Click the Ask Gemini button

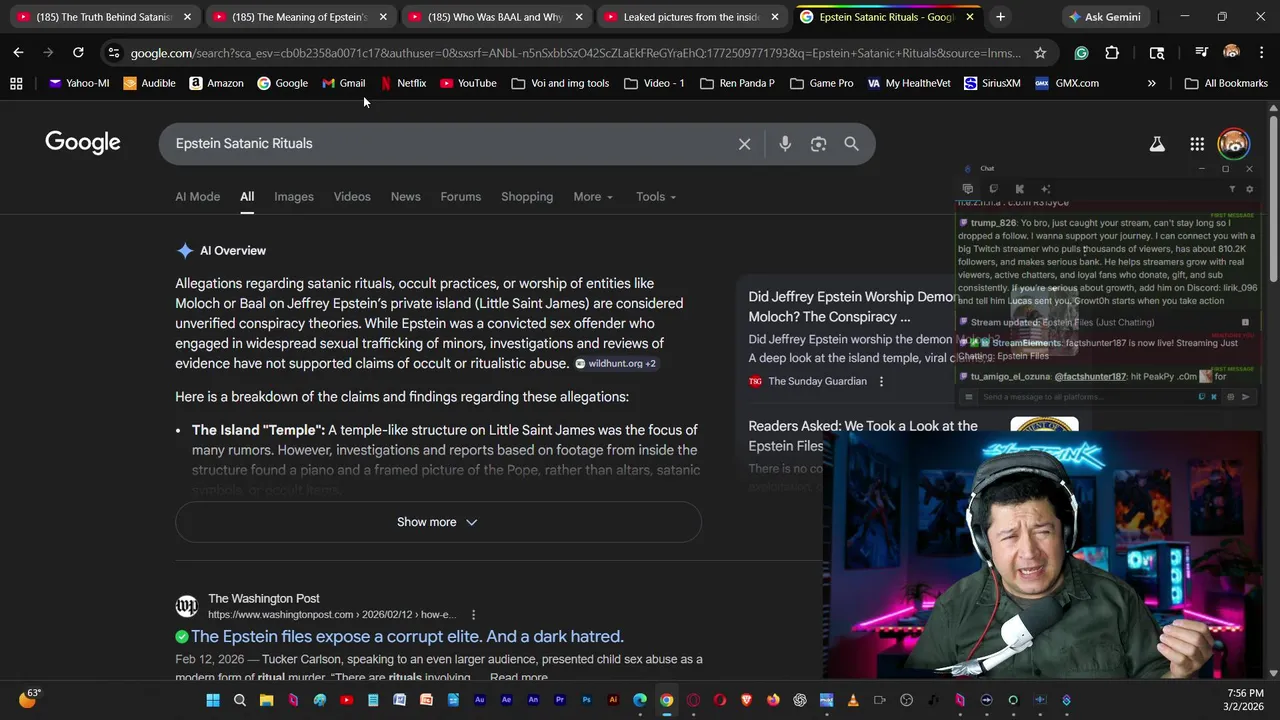click(1105, 17)
